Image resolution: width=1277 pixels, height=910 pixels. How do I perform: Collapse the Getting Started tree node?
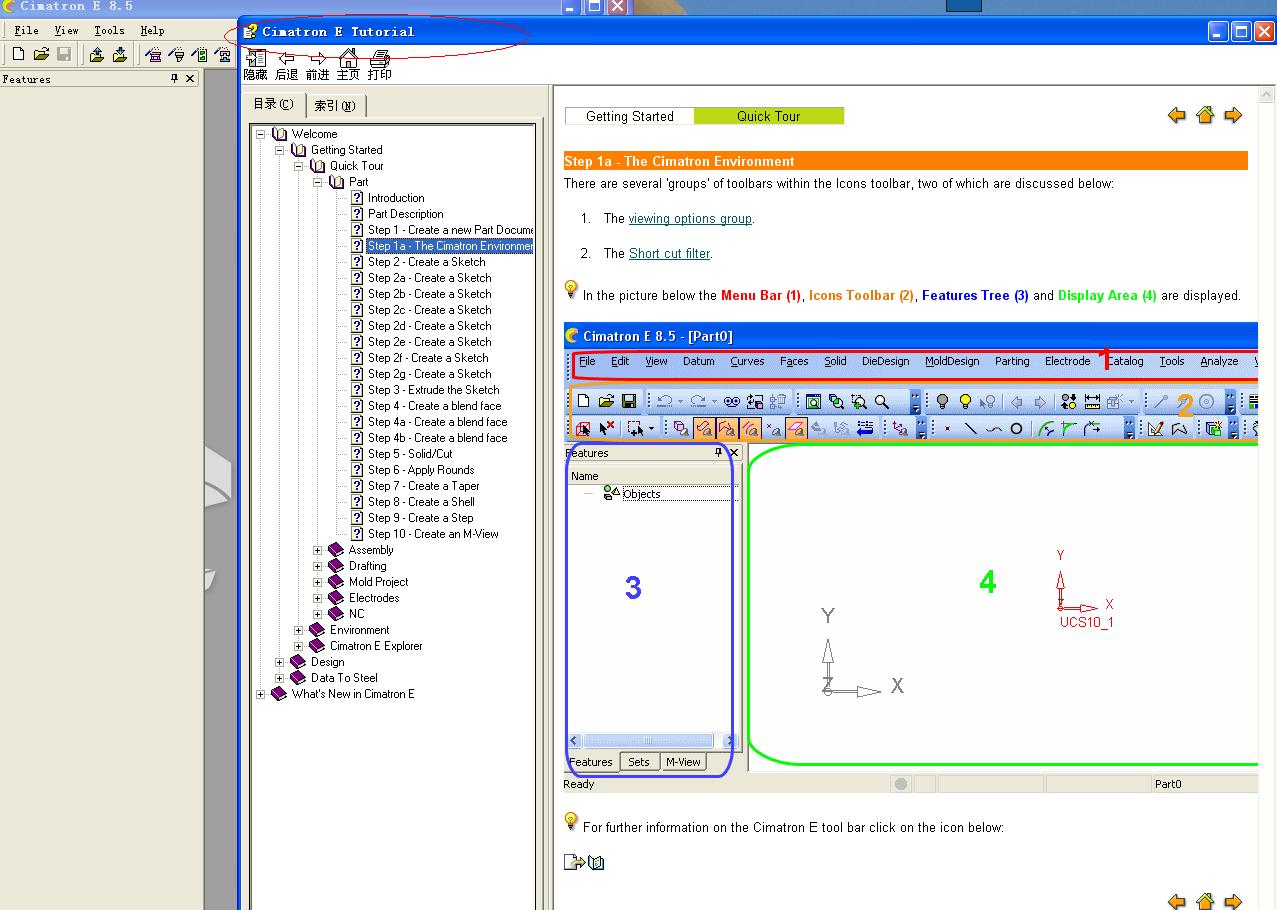(280, 150)
